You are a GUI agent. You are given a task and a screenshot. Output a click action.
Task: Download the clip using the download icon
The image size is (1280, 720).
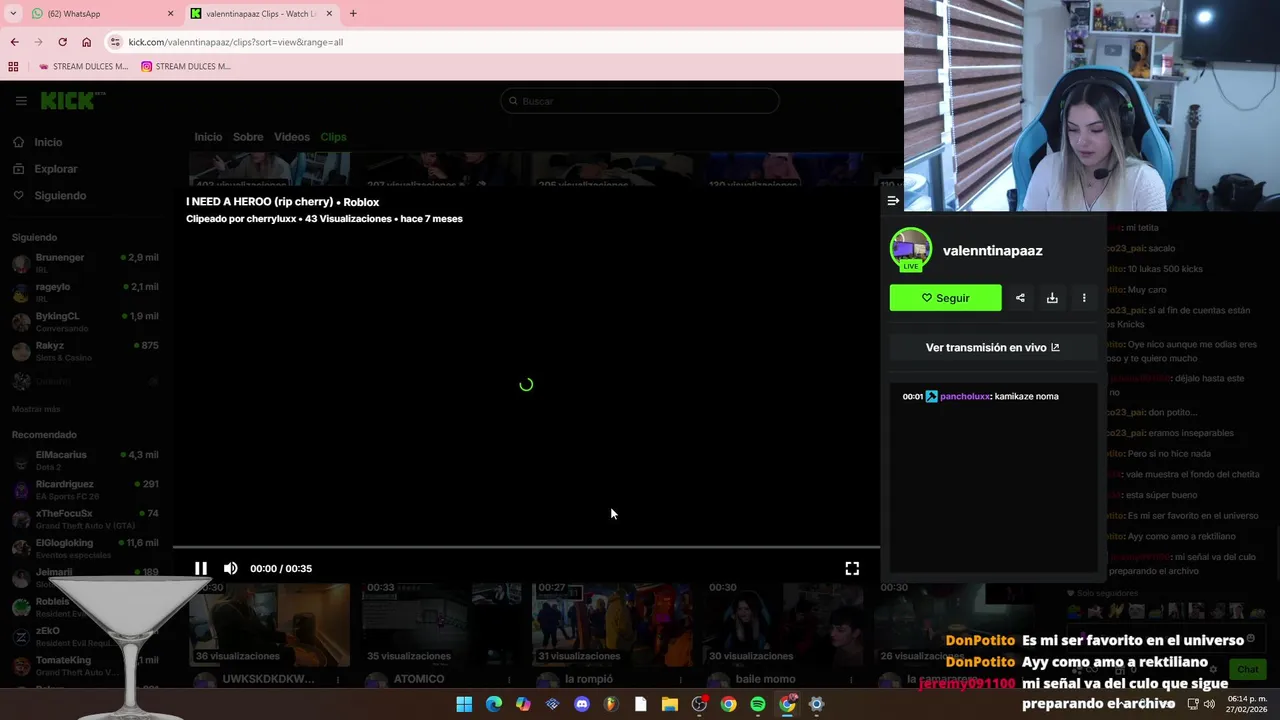(1052, 298)
